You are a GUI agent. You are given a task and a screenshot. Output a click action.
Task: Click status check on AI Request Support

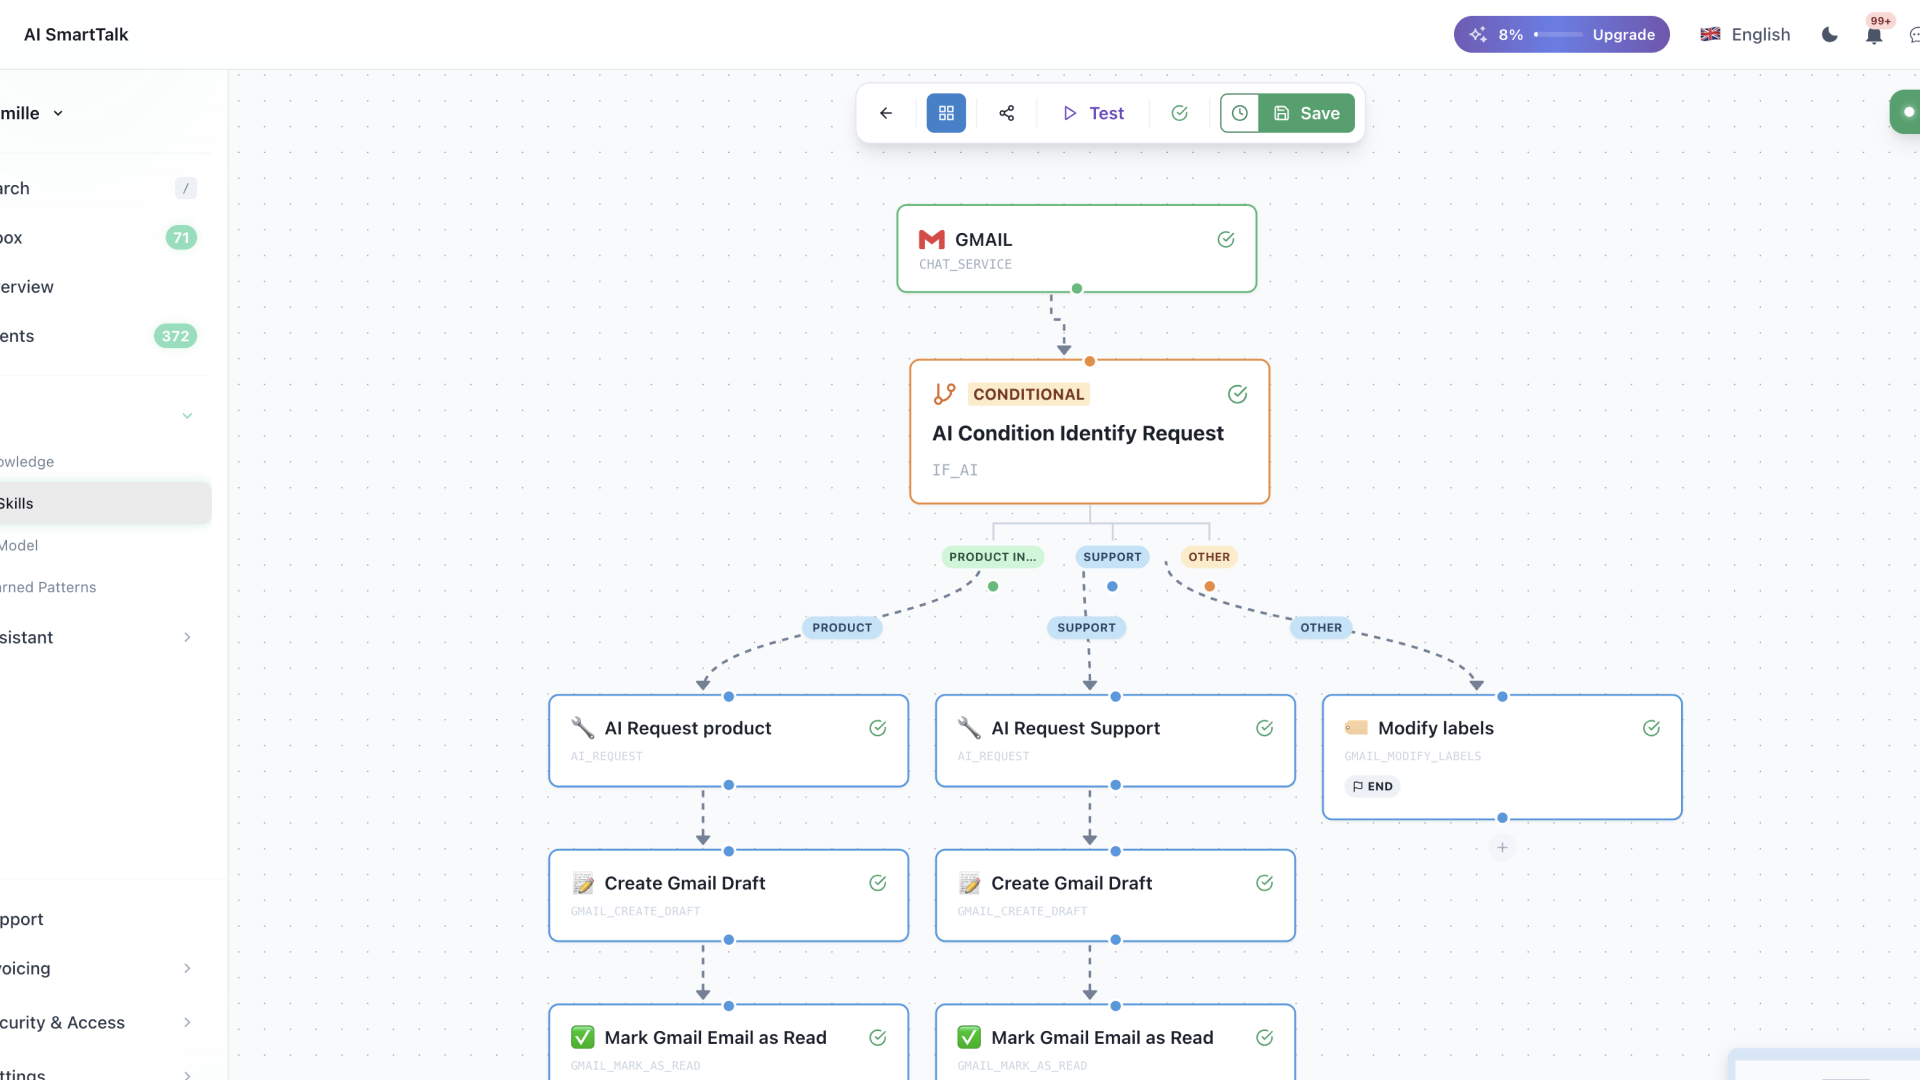[1265, 728]
